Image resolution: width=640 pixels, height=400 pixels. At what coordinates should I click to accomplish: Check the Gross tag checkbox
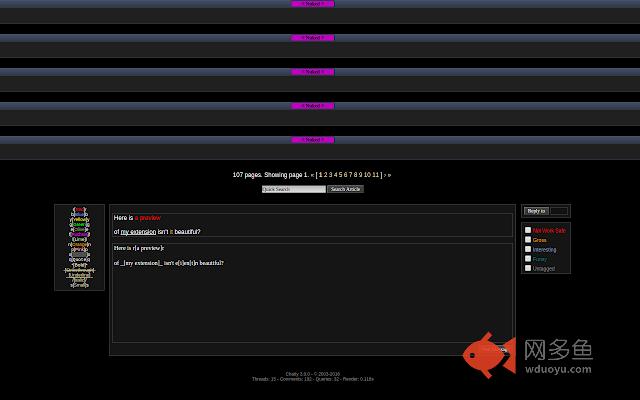pyautogui.click(x=528, y=240)
